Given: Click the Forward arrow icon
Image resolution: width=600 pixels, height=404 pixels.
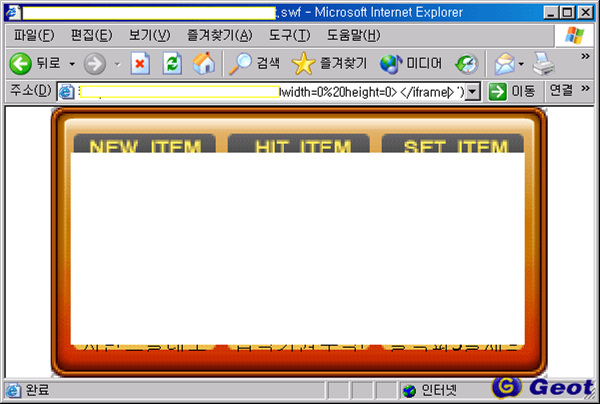Looking at the screenshot, I should (x=95, y=64).
